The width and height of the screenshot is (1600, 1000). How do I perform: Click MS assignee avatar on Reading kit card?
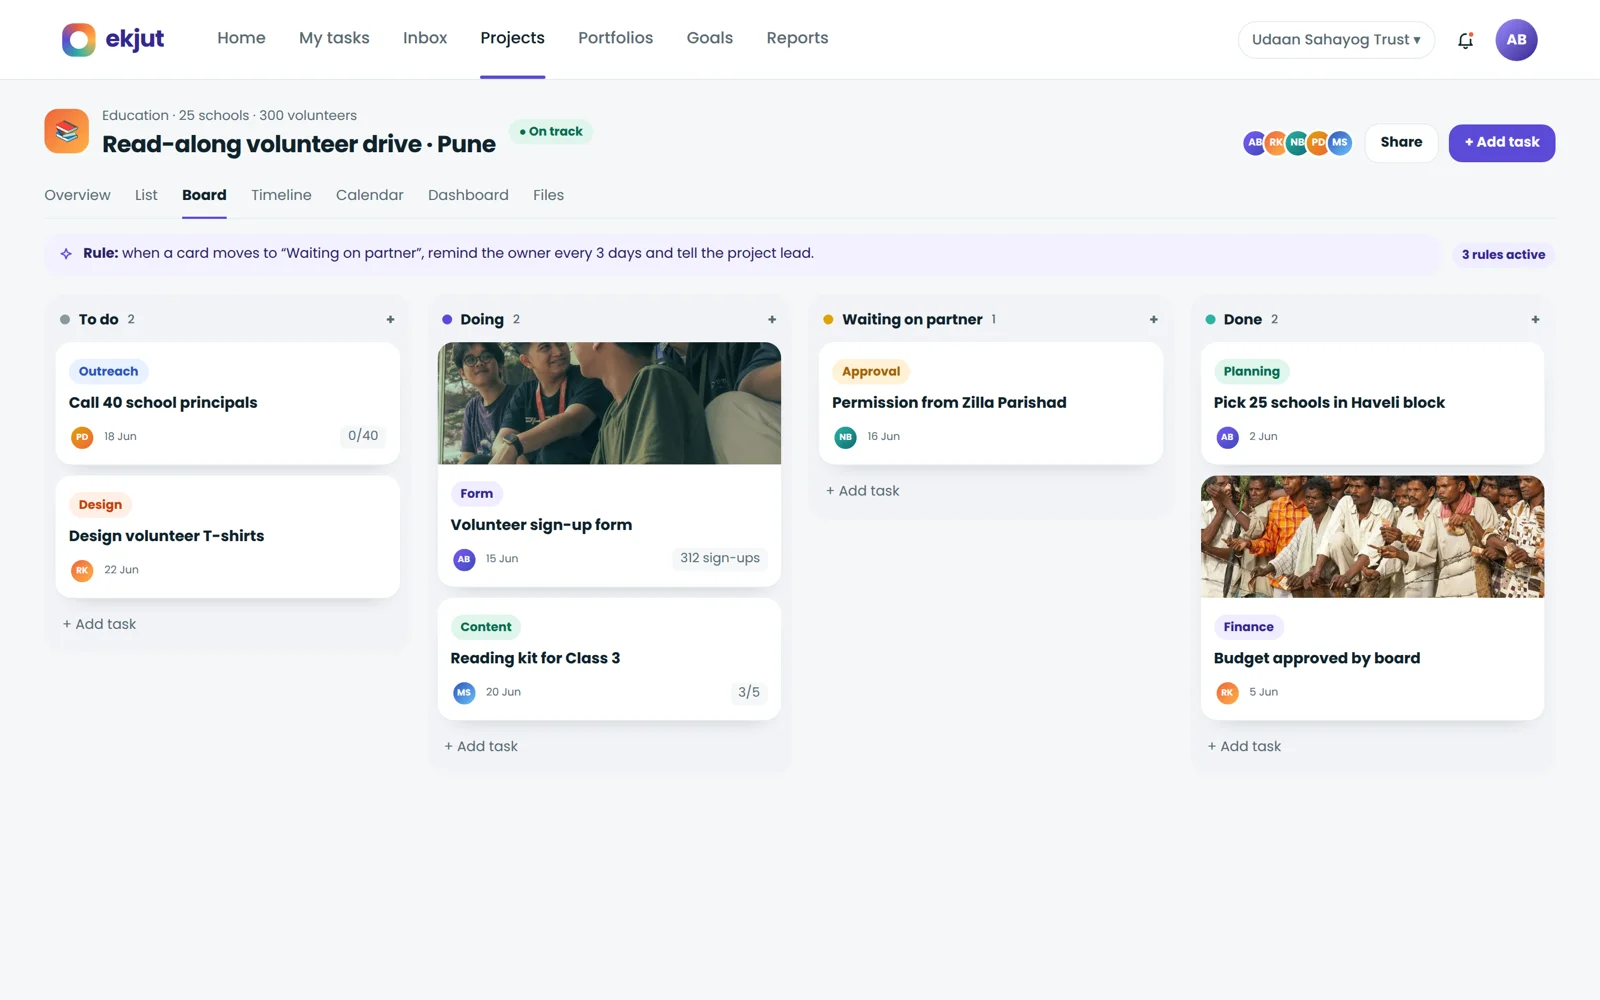[464, 692]
